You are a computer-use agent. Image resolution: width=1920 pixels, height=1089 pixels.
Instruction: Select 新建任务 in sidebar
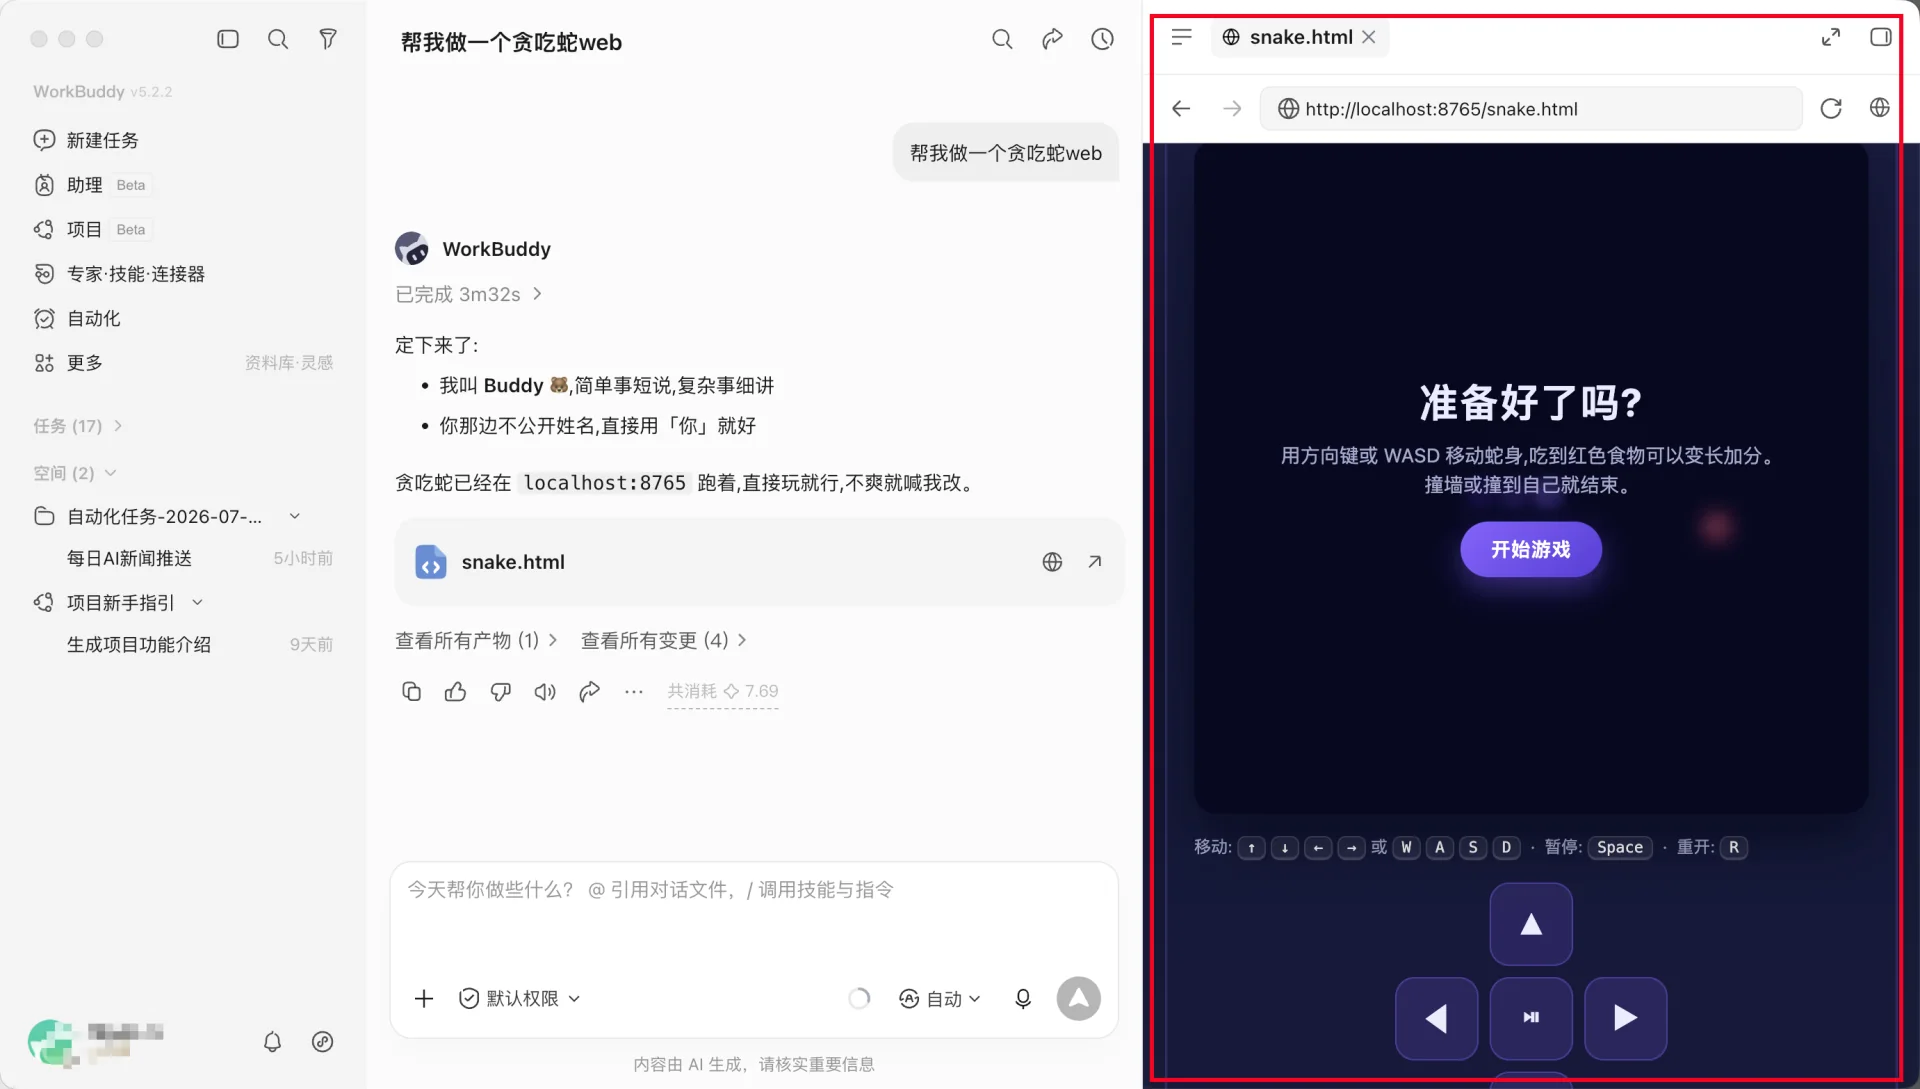pos(184,140)
